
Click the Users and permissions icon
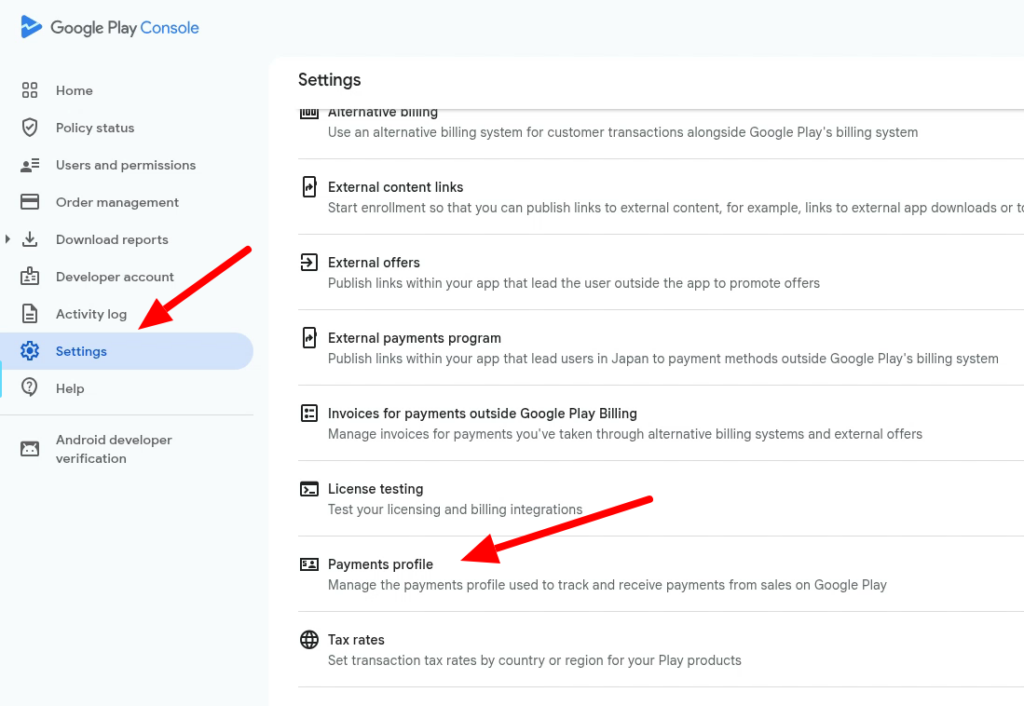tap(30, 165)
